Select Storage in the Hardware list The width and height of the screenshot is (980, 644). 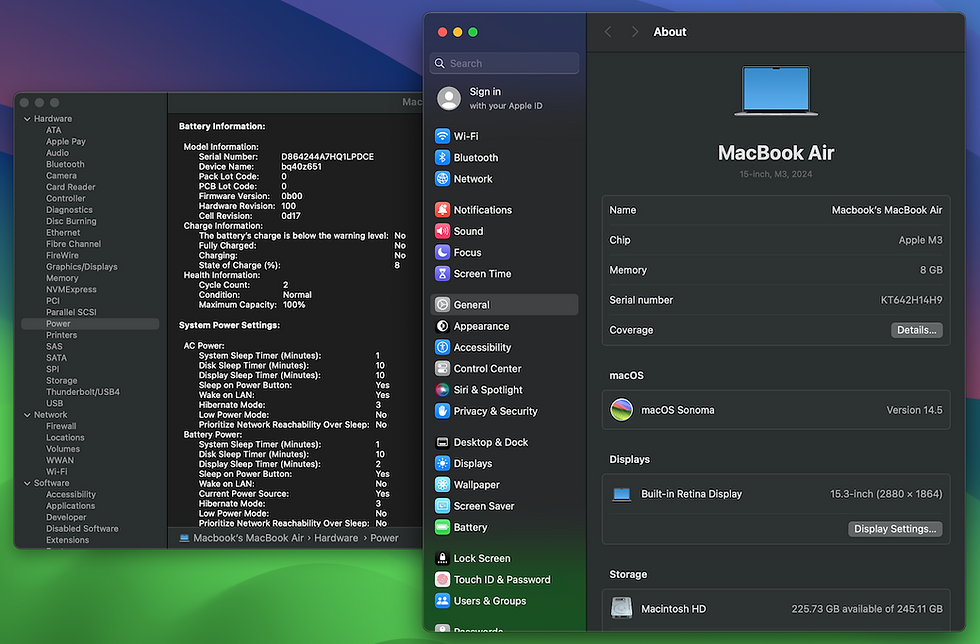tap(61, 381)
